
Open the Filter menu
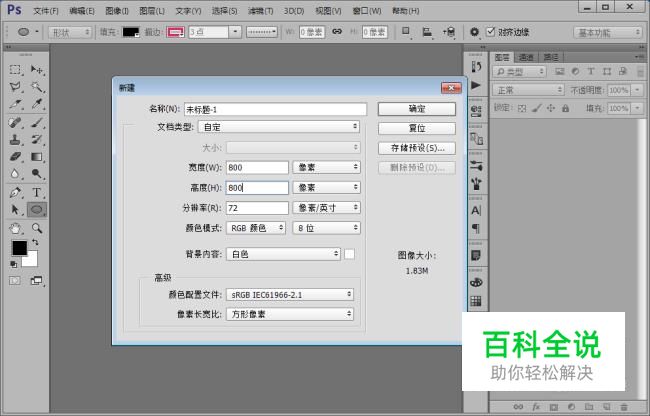coord(260,11)
